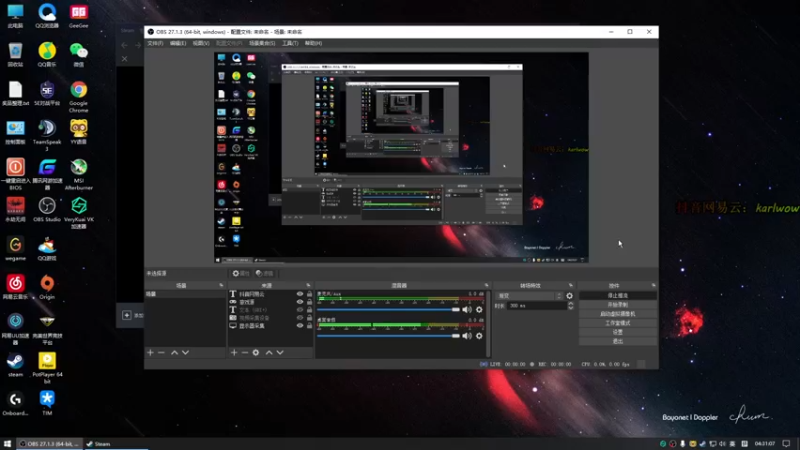This screenshot has height=450, width=800.
Task: Open 编辑(E) menu
Action: tap(178, 43)
